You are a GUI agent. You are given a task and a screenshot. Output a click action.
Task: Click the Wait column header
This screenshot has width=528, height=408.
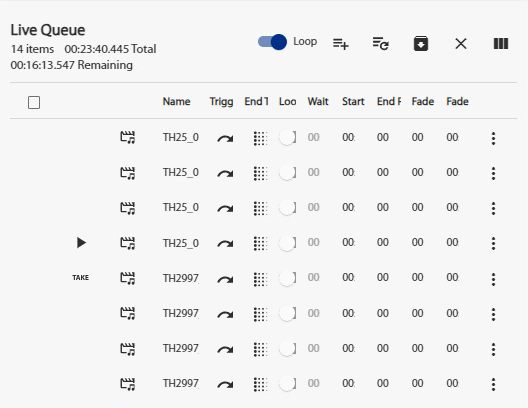point(318,101)
